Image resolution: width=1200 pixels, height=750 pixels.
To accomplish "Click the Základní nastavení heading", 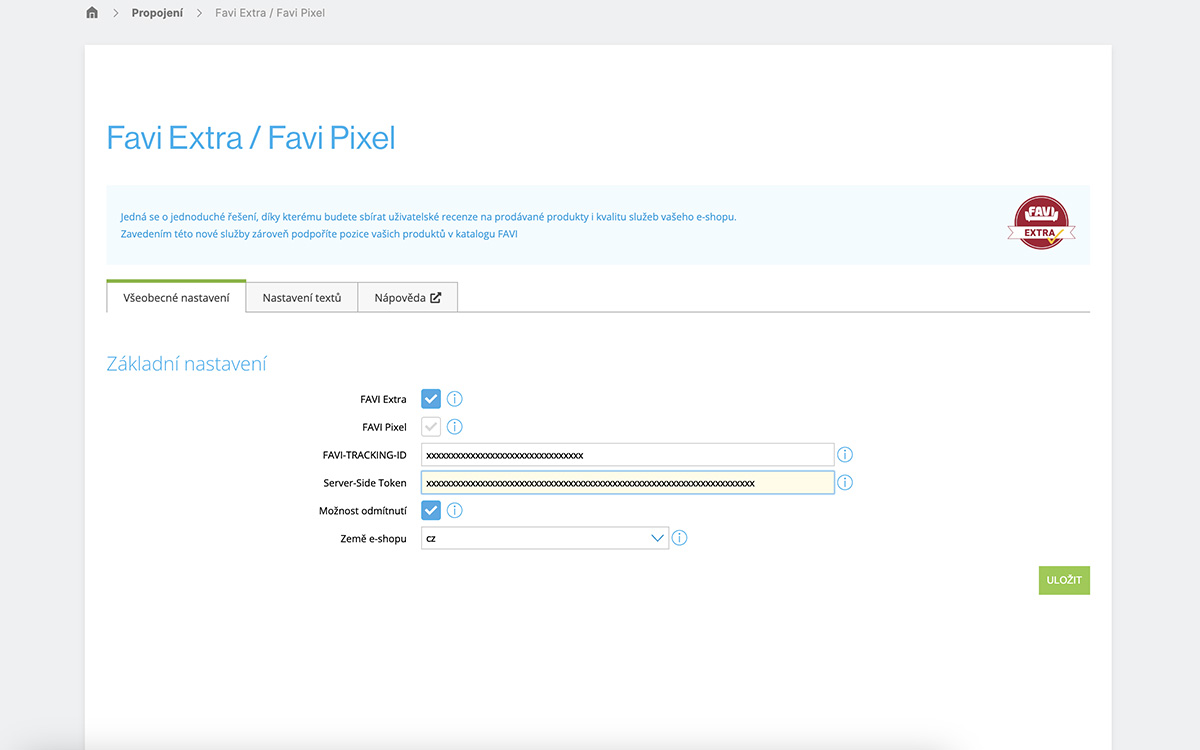I will 187,364.
